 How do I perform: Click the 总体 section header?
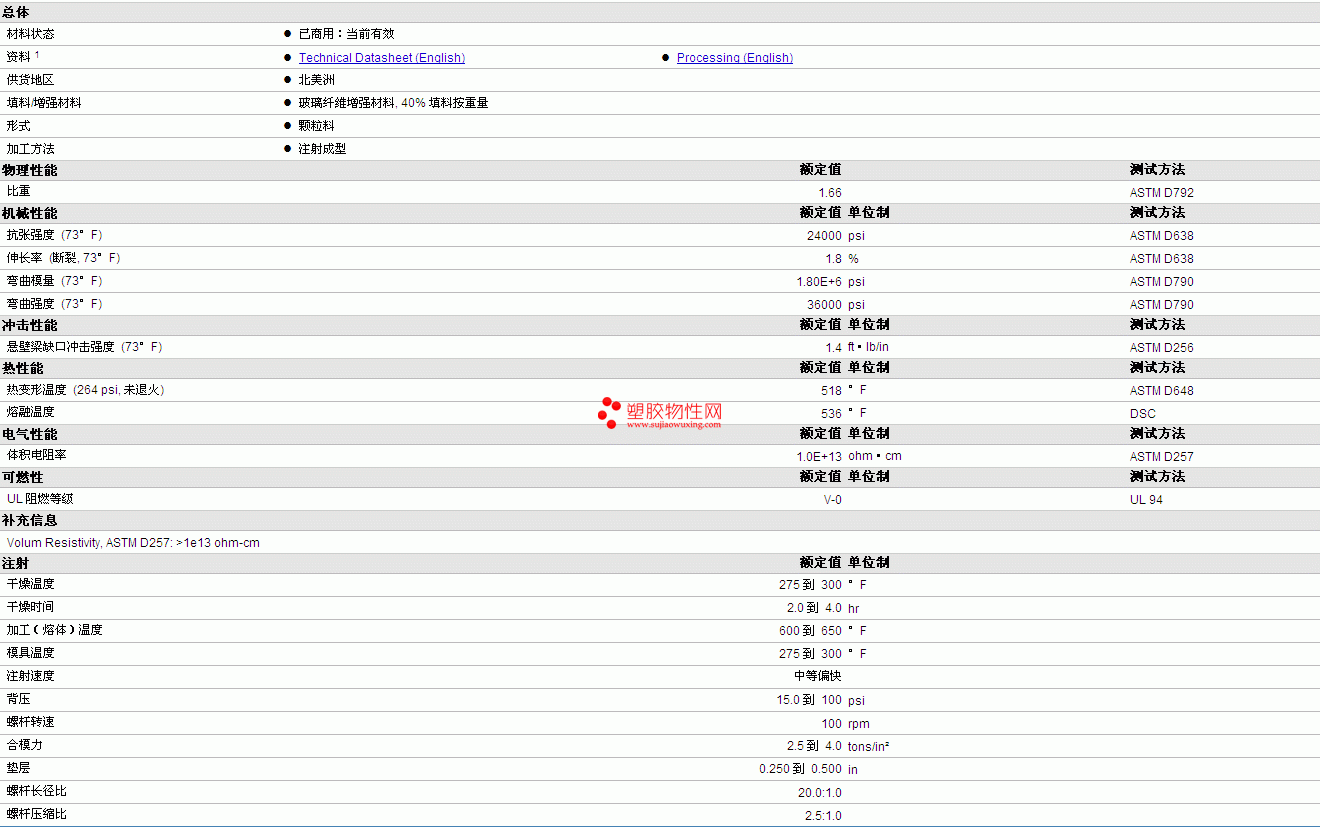(16, 12)
